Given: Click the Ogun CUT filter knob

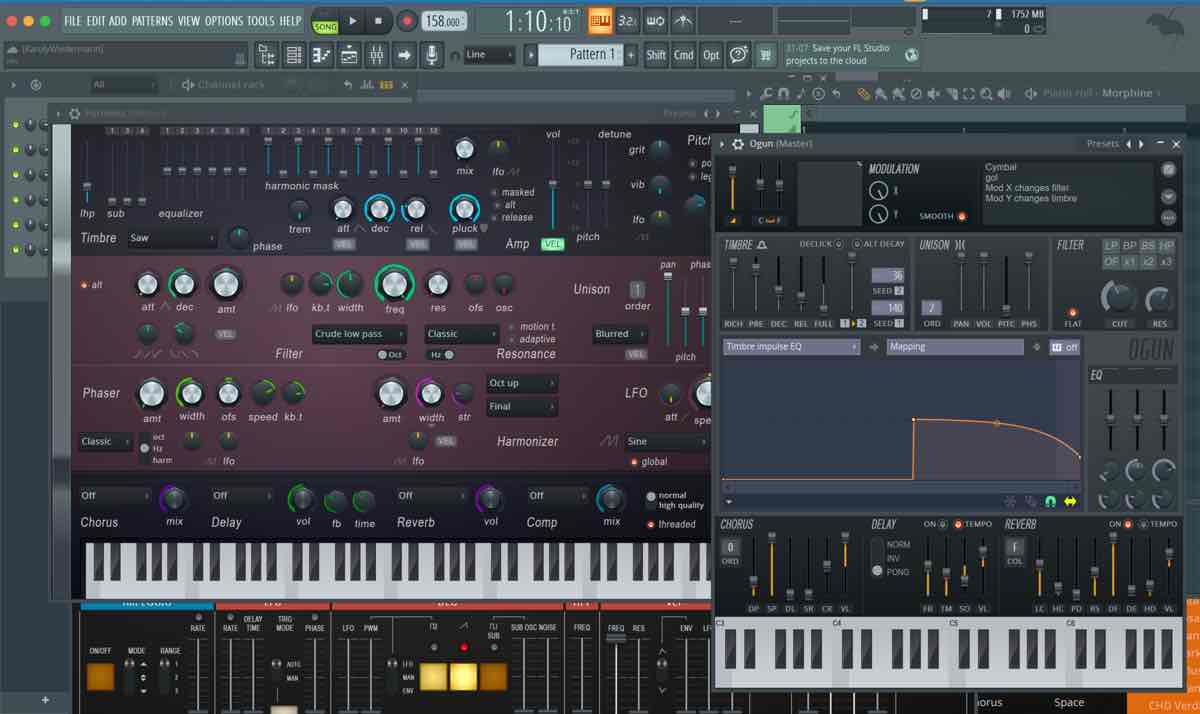Looking at the screenshot, I should [x=1119, y=299].
